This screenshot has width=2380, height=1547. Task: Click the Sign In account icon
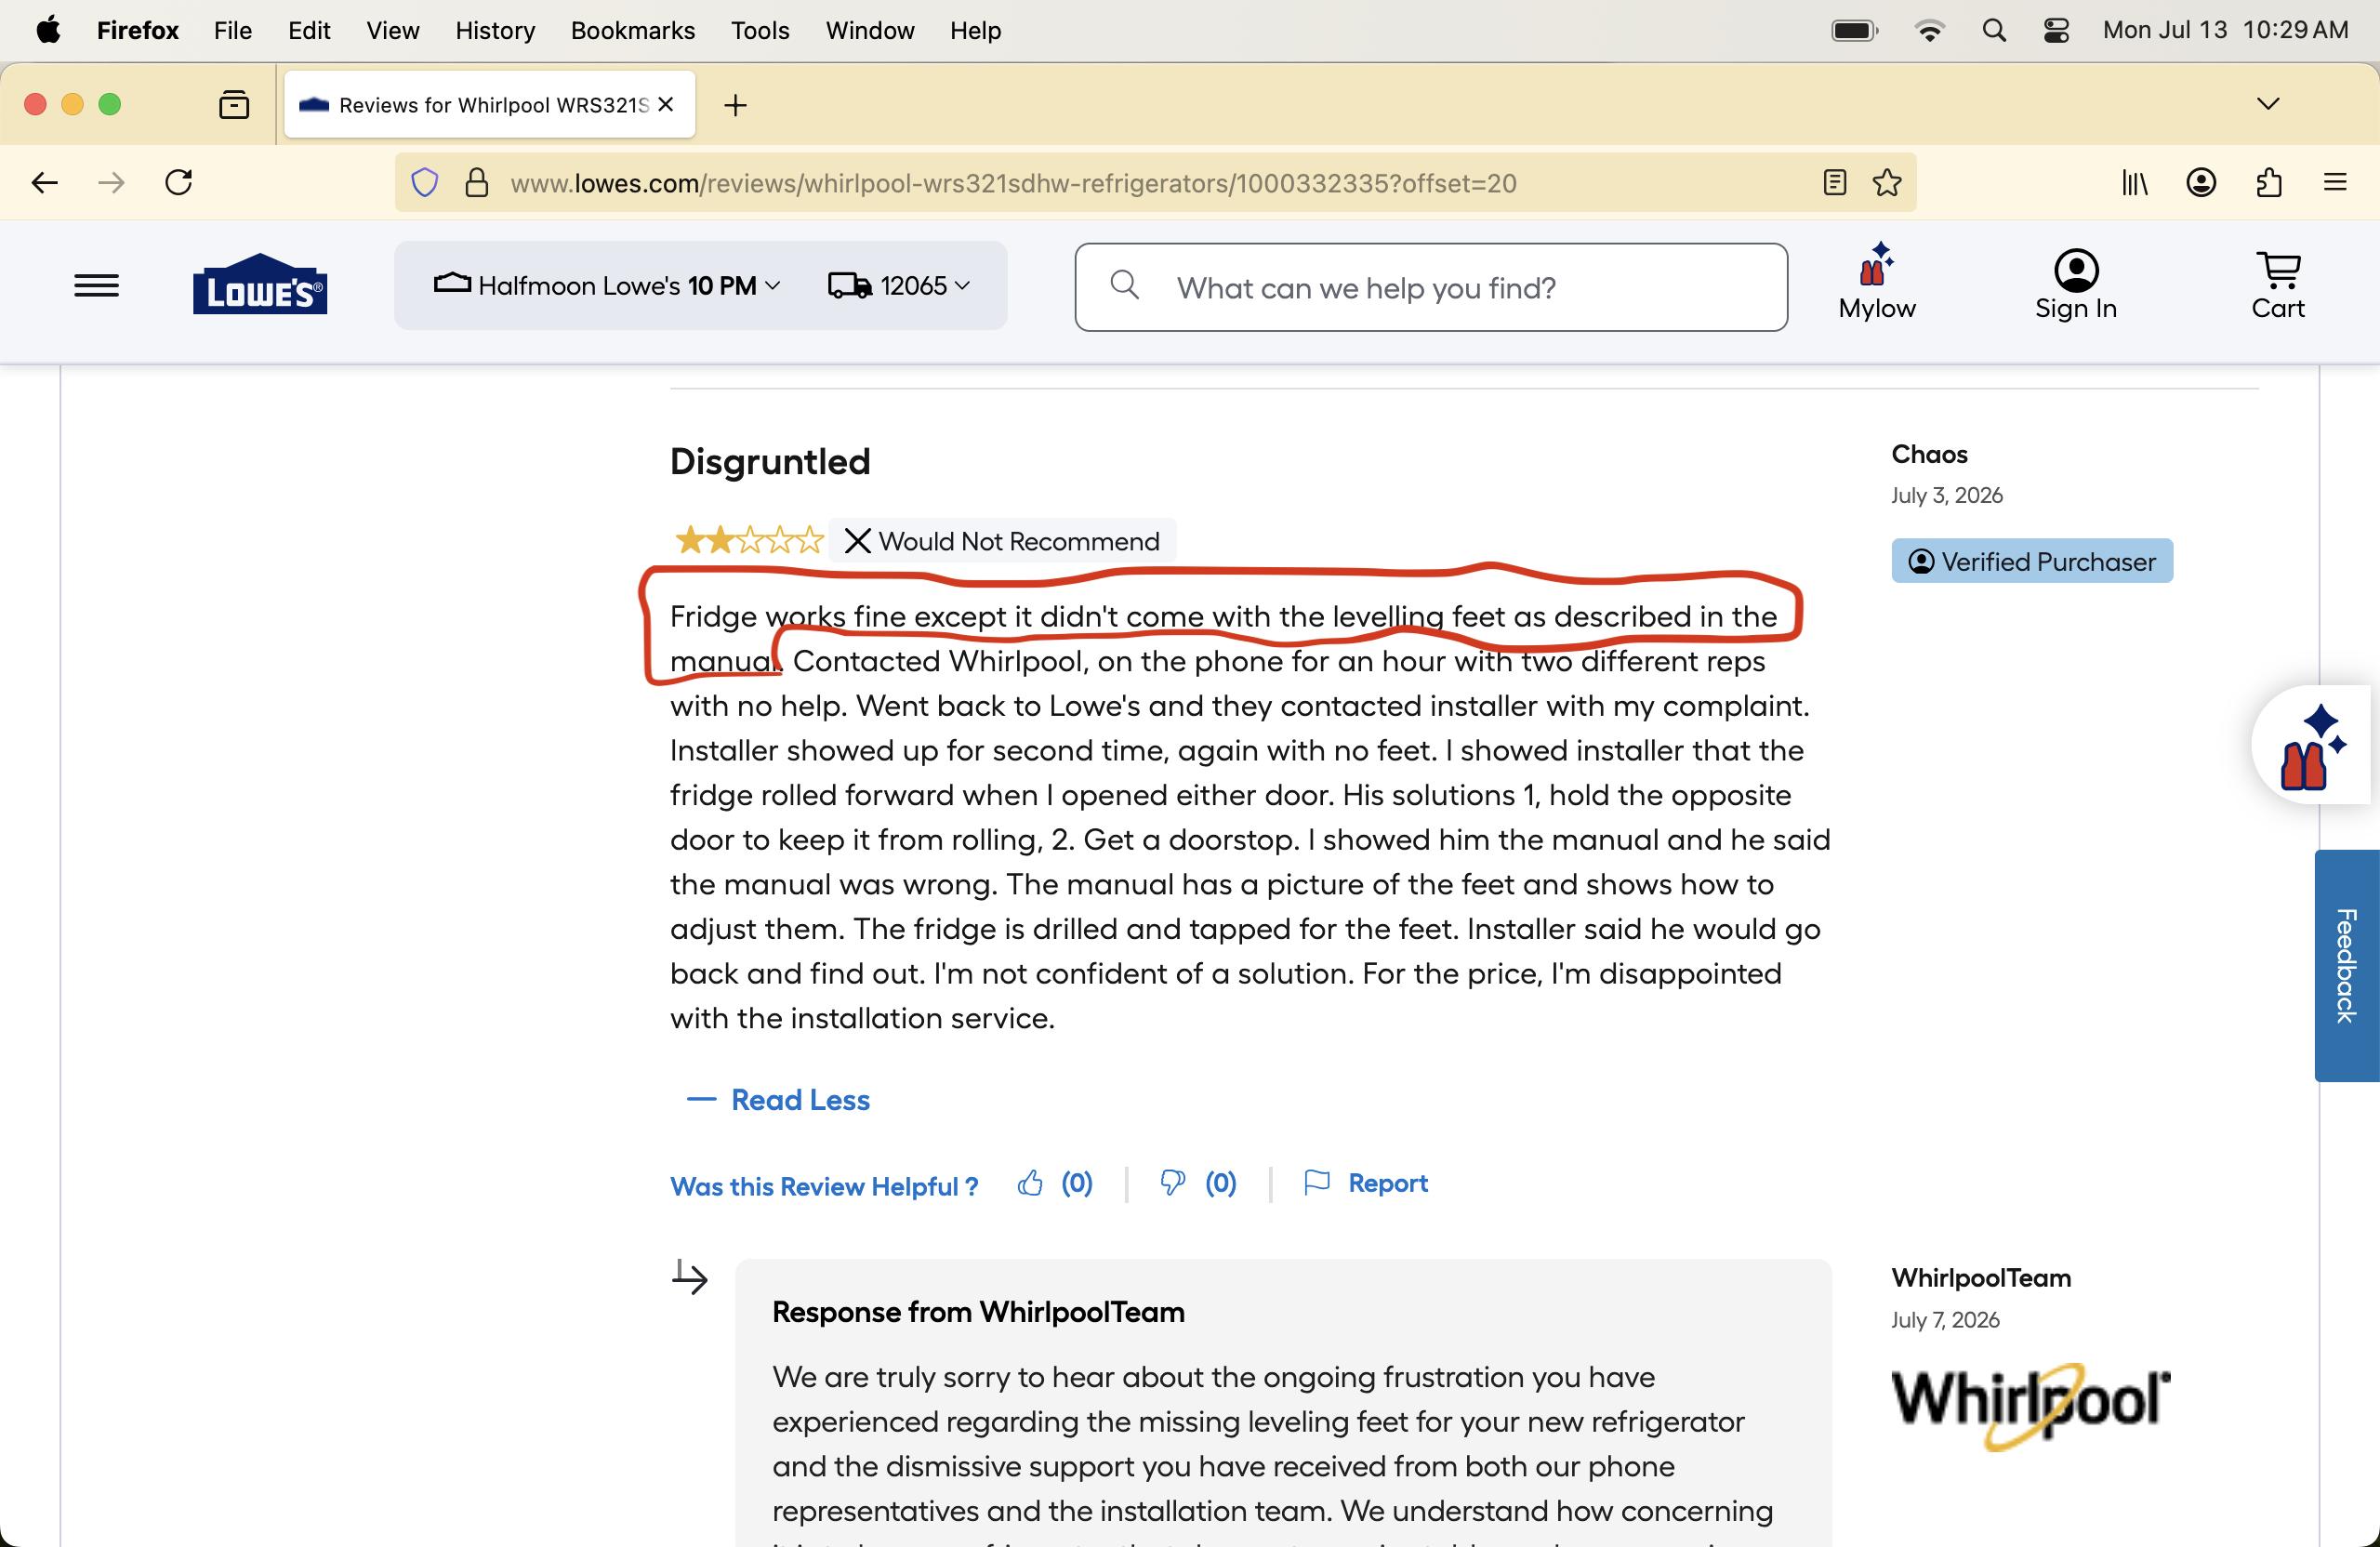coord(2075,285)
